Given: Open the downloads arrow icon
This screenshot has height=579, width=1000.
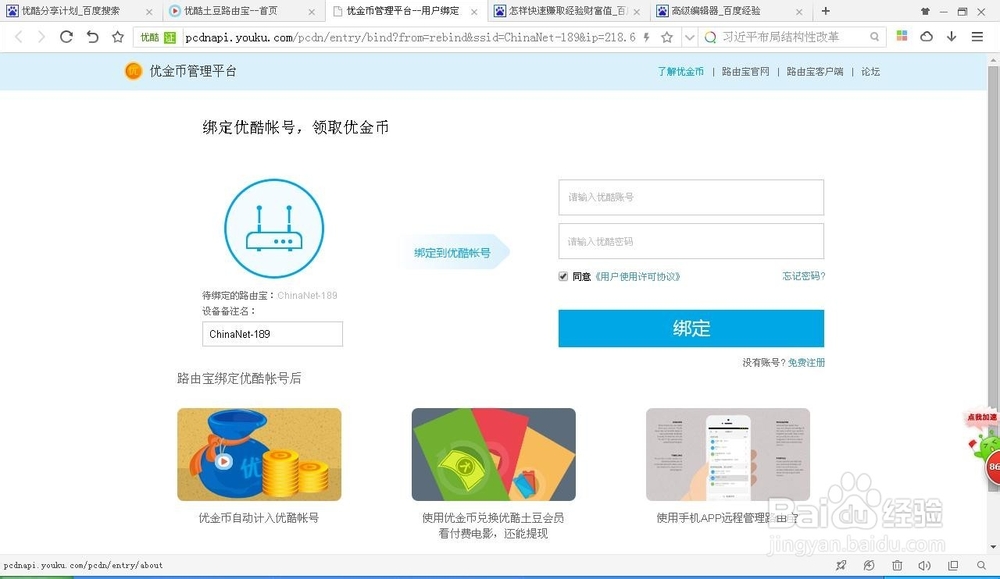Looking at the screenshot, I should (952, 37).
